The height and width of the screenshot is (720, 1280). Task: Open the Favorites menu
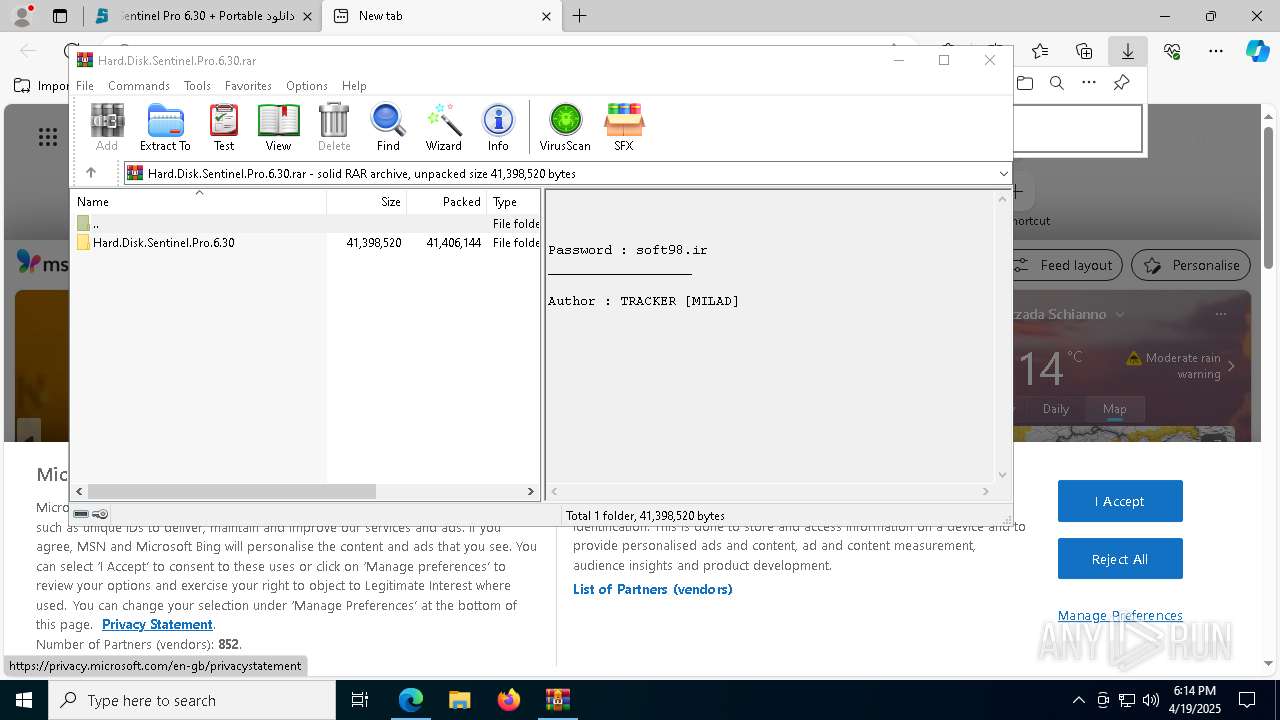248,86
